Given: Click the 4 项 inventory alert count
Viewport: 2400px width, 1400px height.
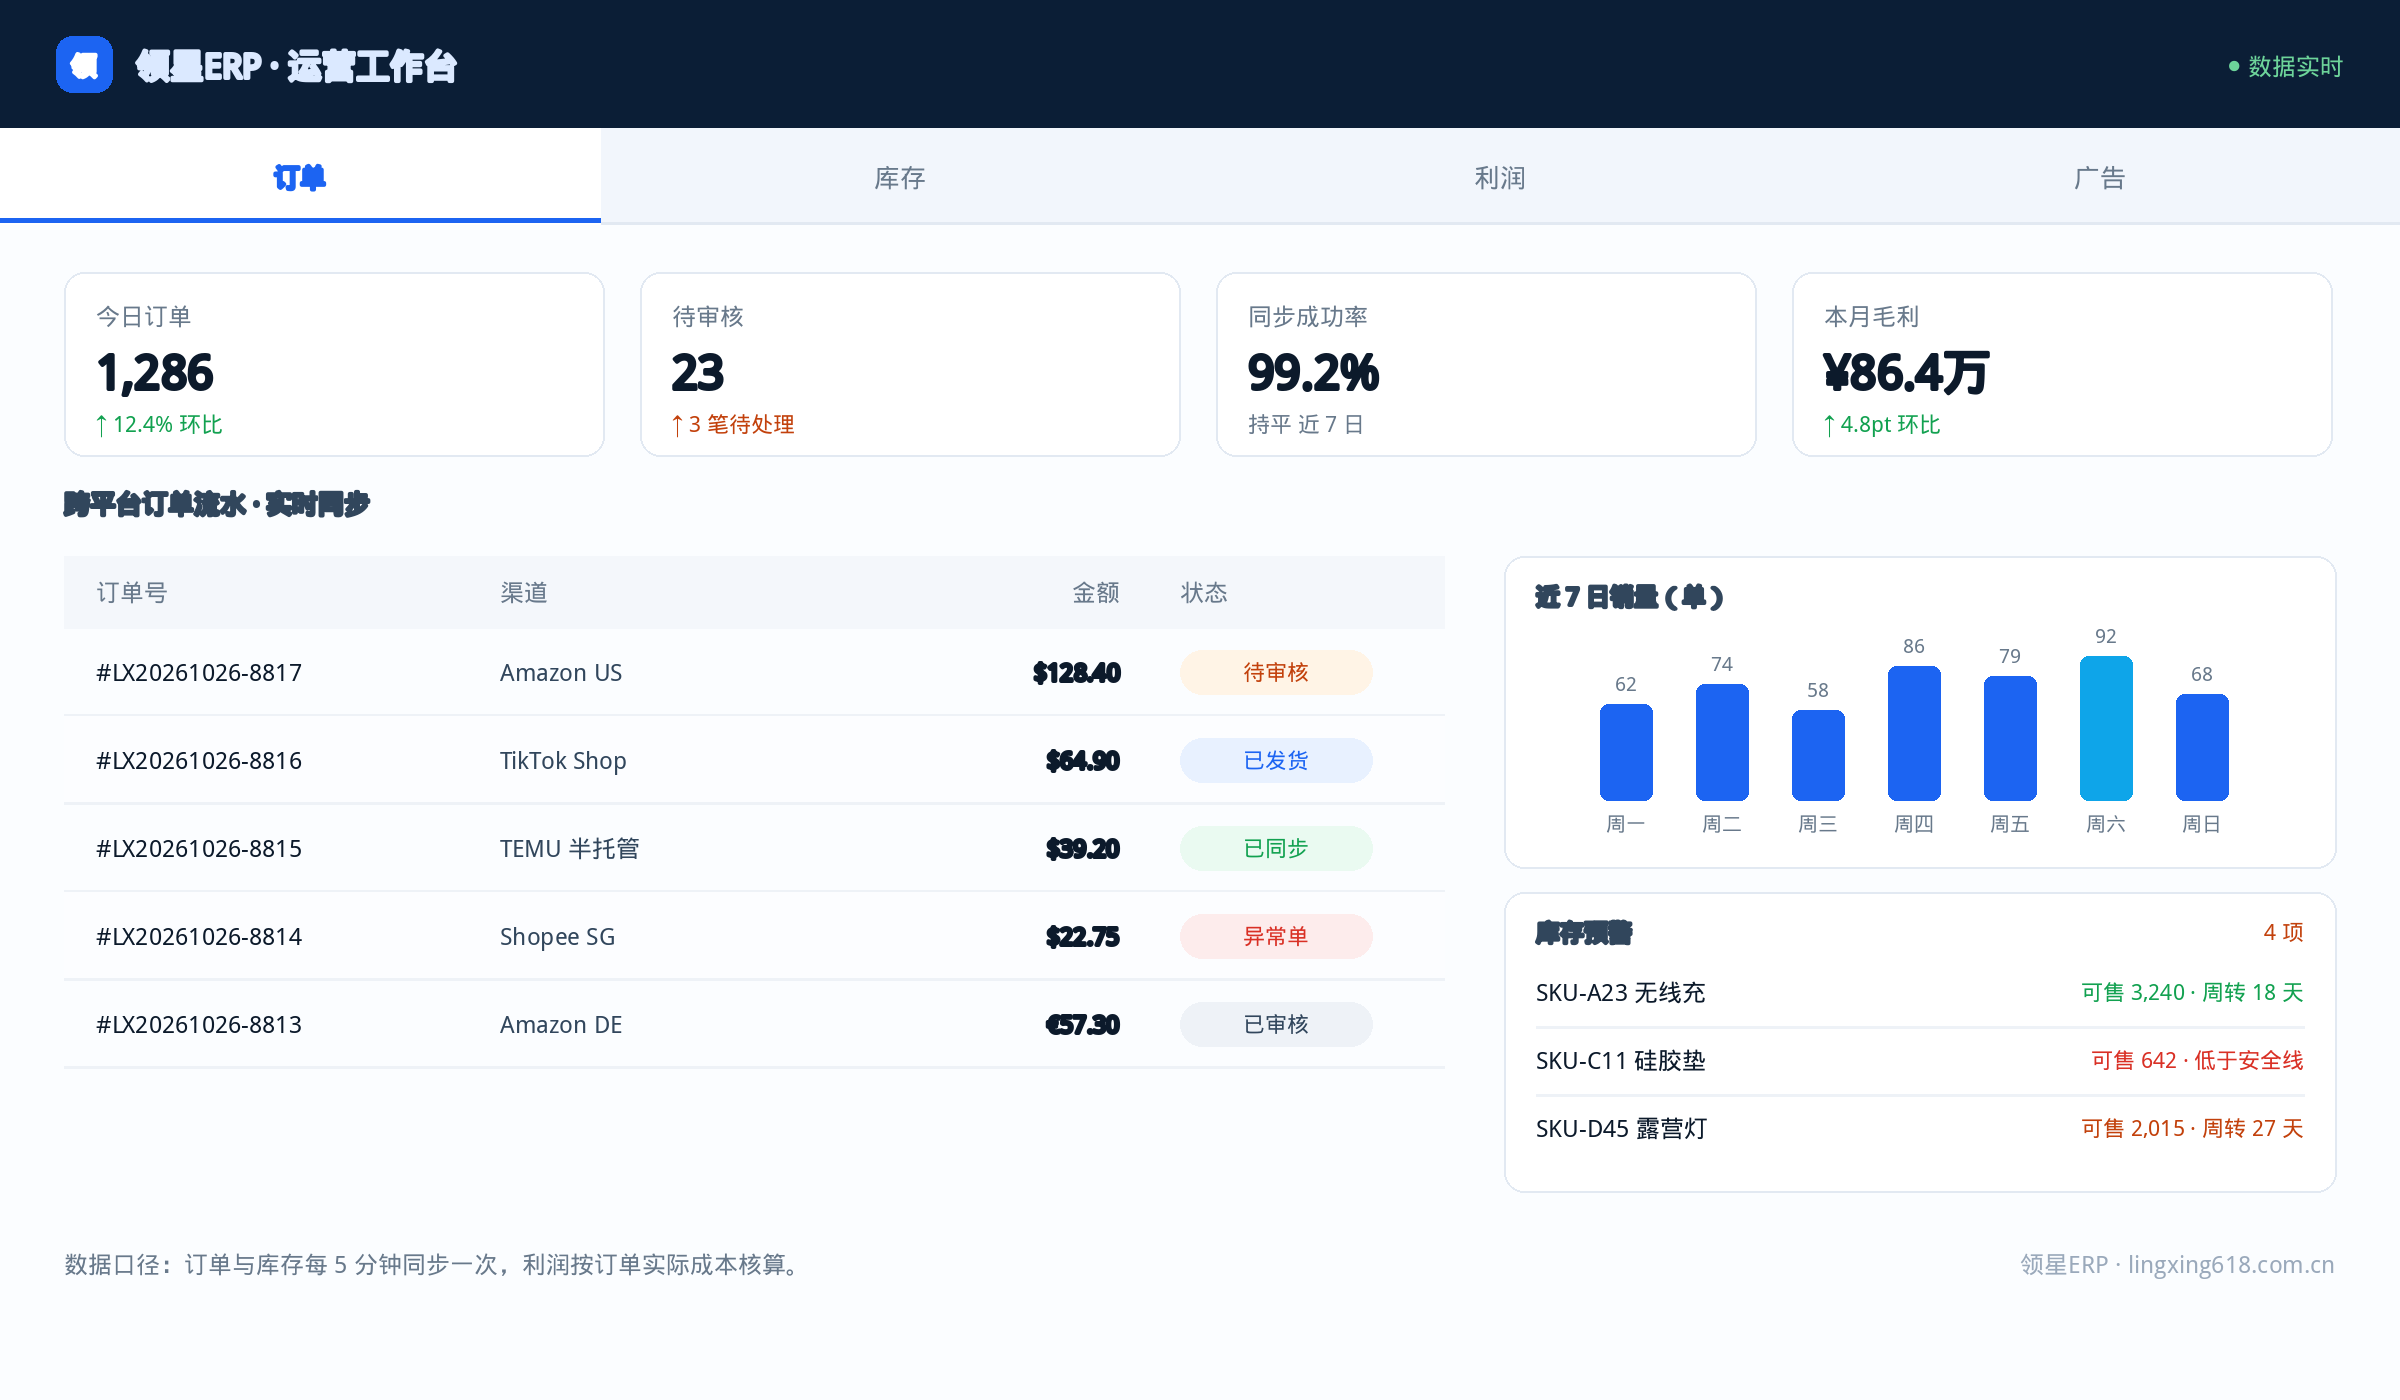Looking at the screenshot, I should [2284, 932].
